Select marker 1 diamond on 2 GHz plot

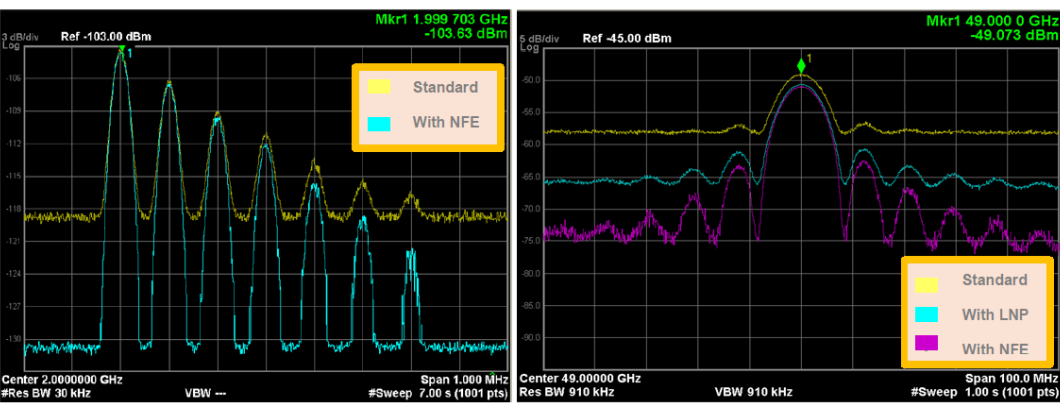tap(122, 48)
